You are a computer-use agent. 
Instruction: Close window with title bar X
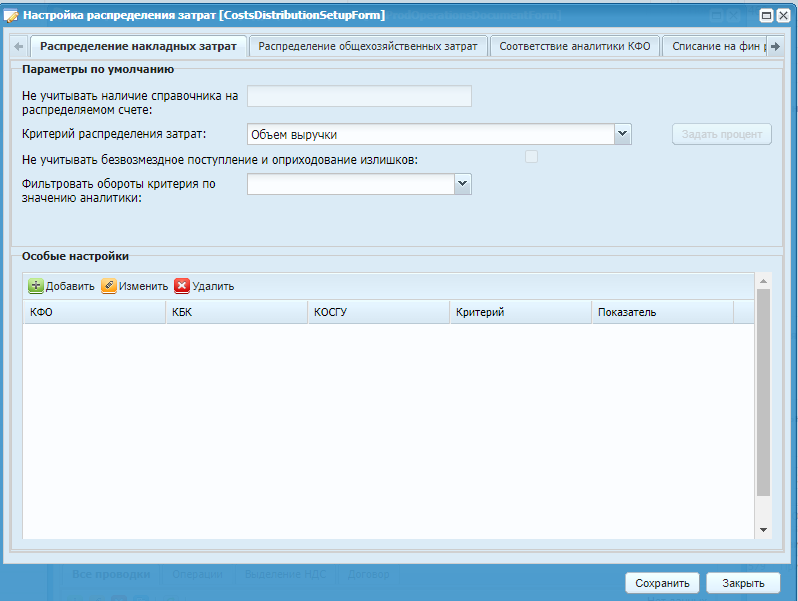[784, 16]
